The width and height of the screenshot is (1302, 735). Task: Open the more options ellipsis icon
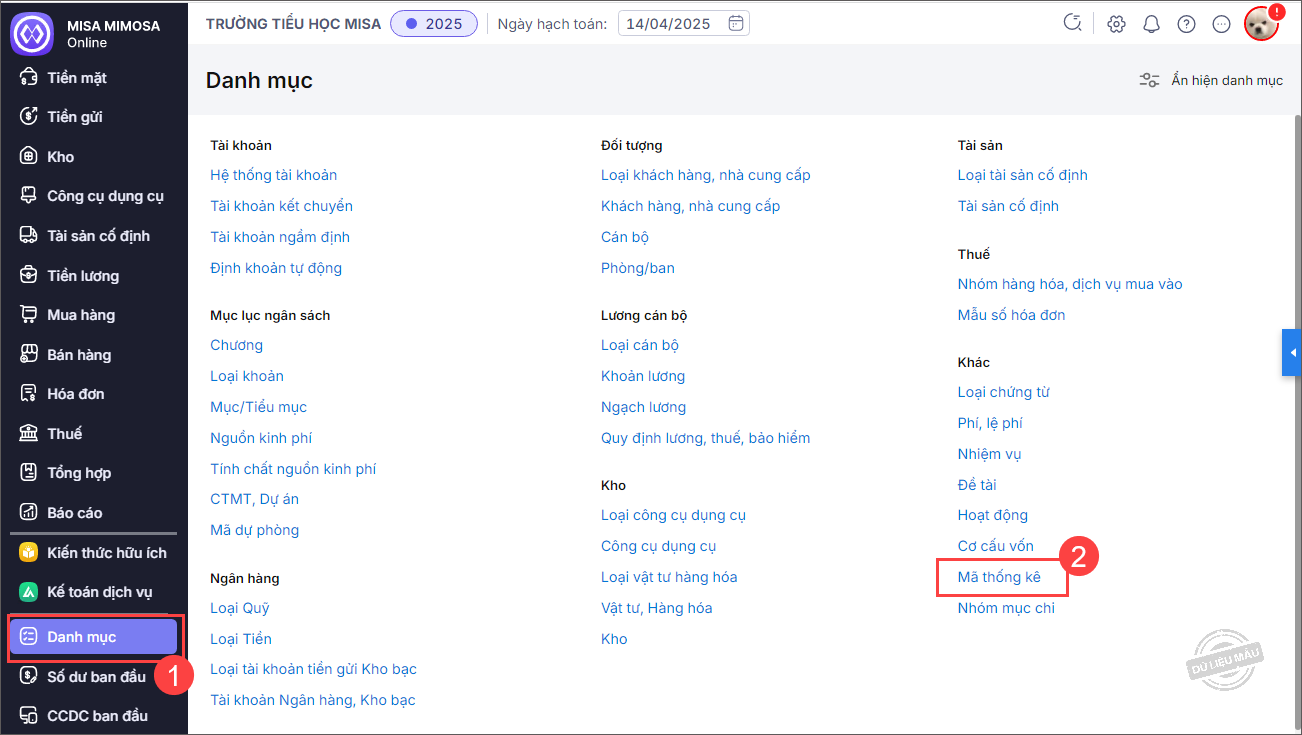(1221, 24)
